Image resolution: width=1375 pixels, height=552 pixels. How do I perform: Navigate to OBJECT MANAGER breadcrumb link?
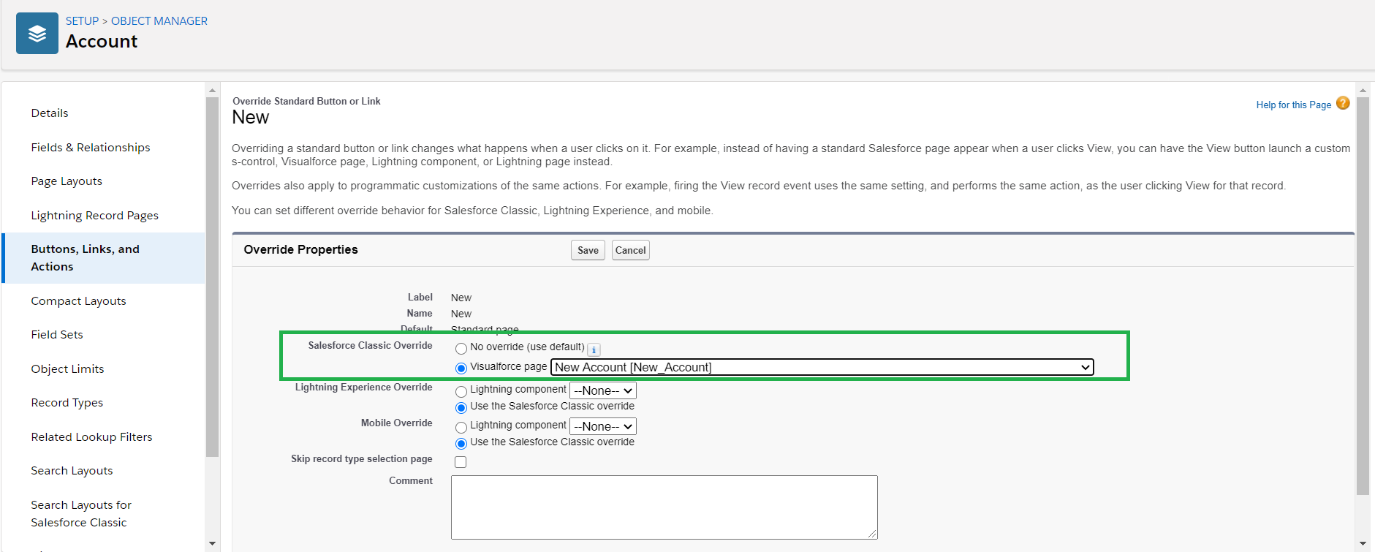point(159,21)
